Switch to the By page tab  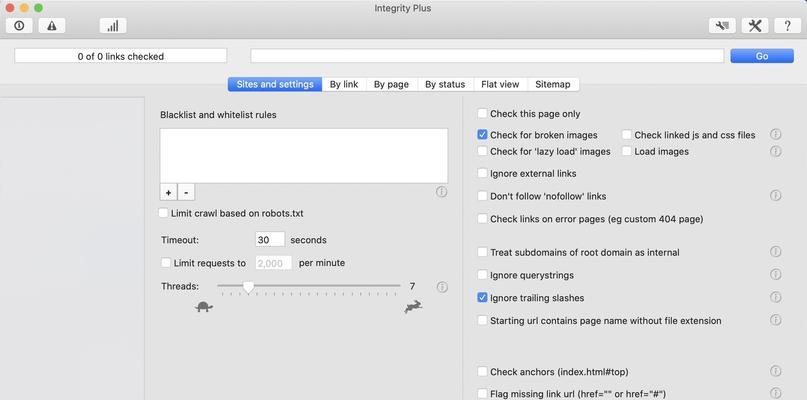click(x=391, y=84)
